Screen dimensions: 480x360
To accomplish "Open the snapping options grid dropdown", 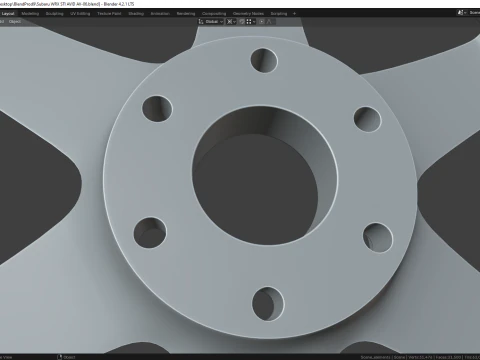I will pyautogui.click(x=251, y=22).
